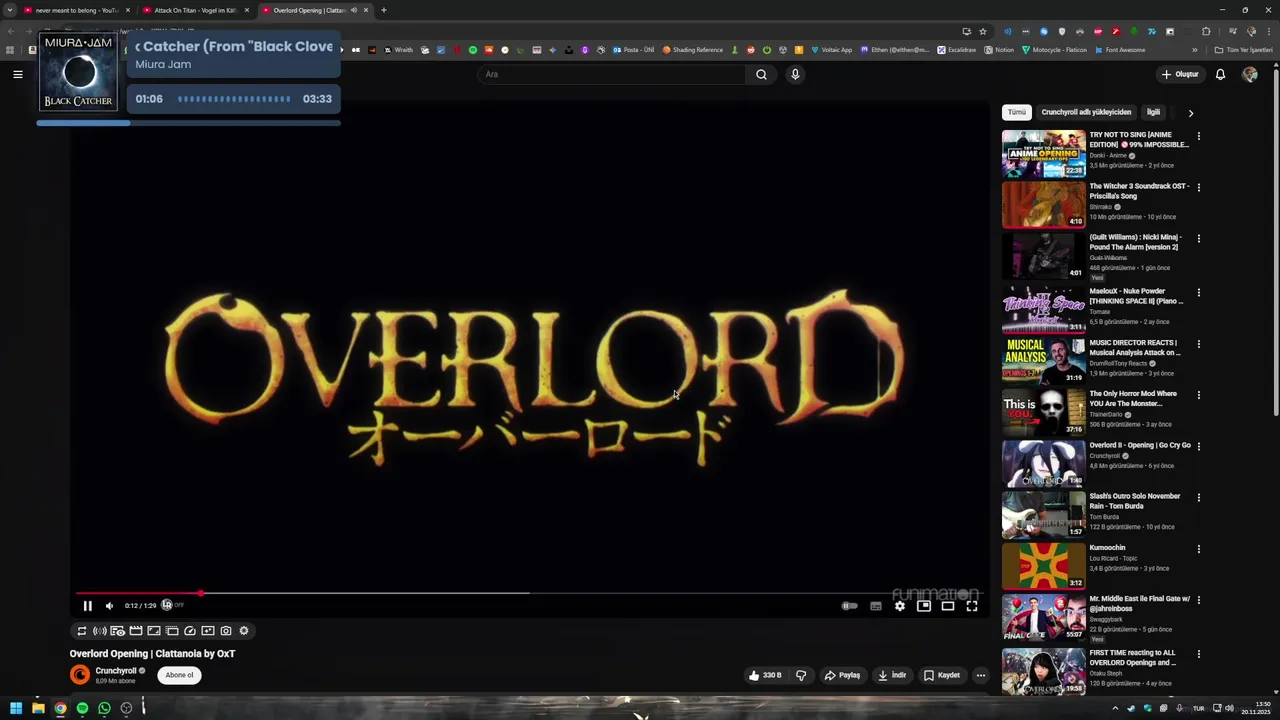Screen dimensions: 1280x720
Task: Click the clapperboard cinema mode icon
Action: (136, 631)
